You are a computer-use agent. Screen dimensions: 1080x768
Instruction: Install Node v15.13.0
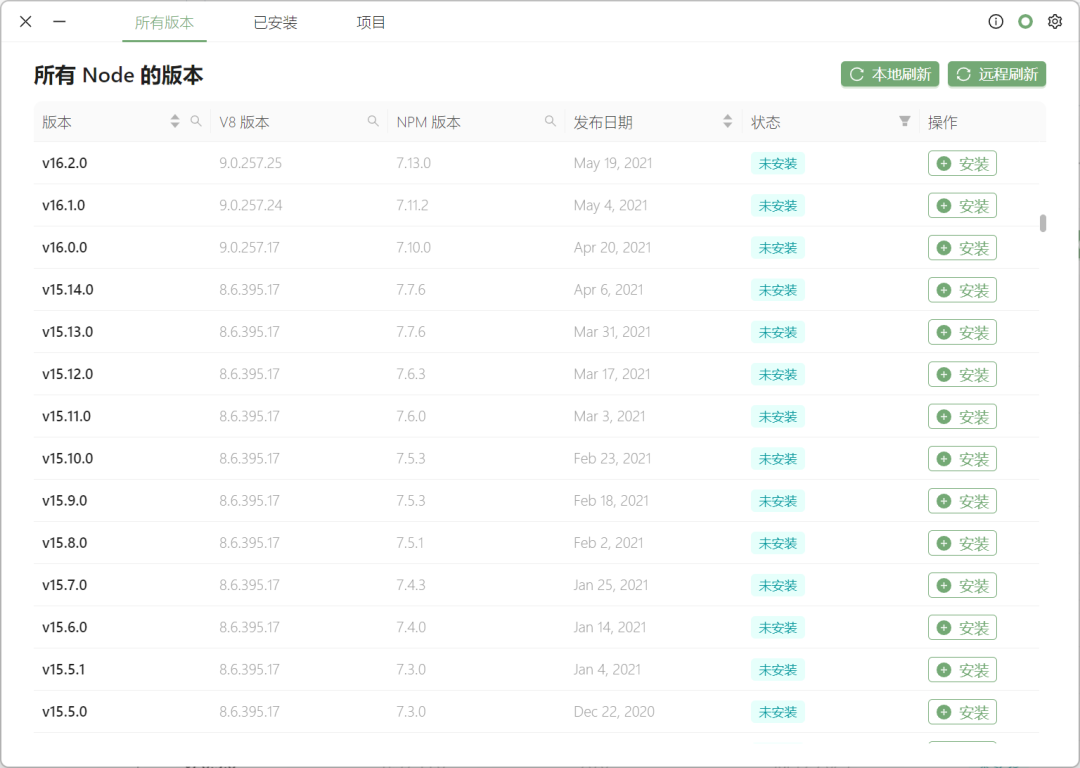point(962,333)
